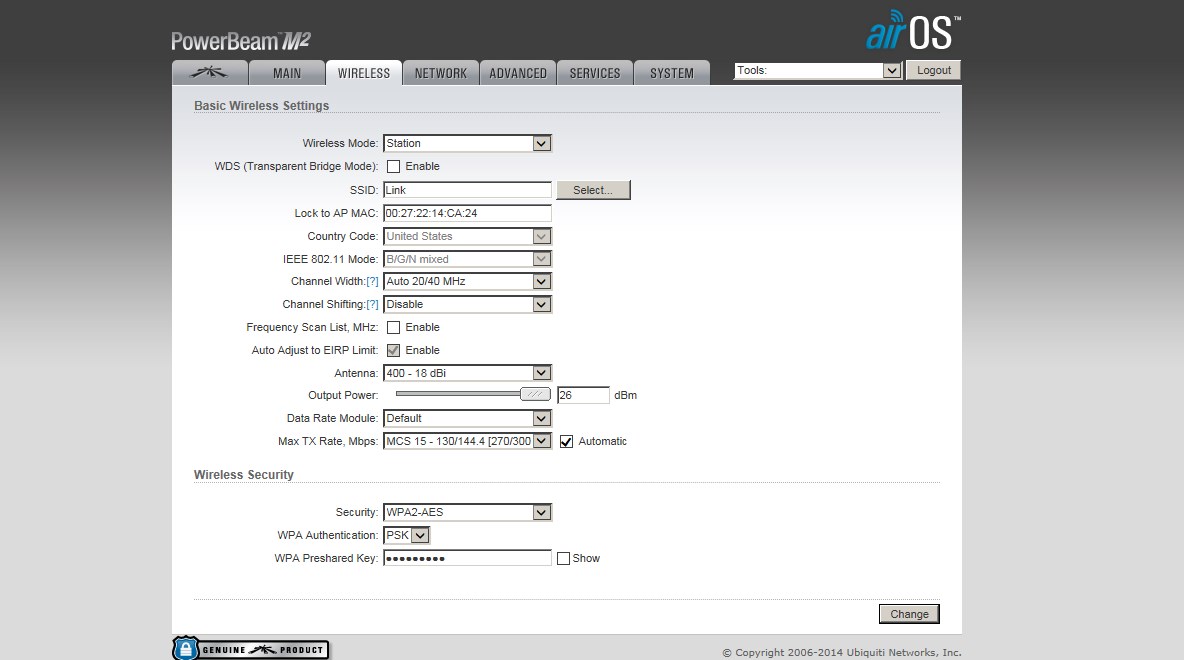
Task: Toggle Auto Adjust to EIRP Limit checkbox
Action: [x=393, y=350]
